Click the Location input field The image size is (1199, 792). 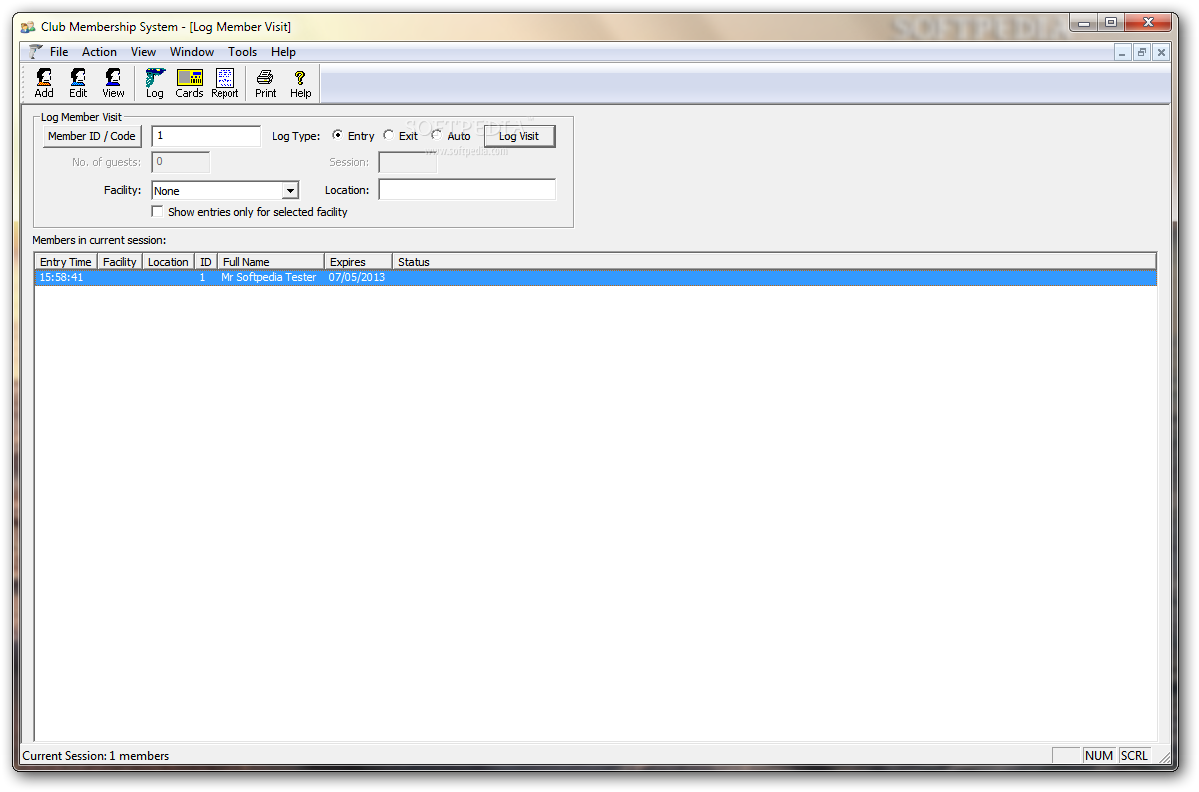(x=467, y=190)
